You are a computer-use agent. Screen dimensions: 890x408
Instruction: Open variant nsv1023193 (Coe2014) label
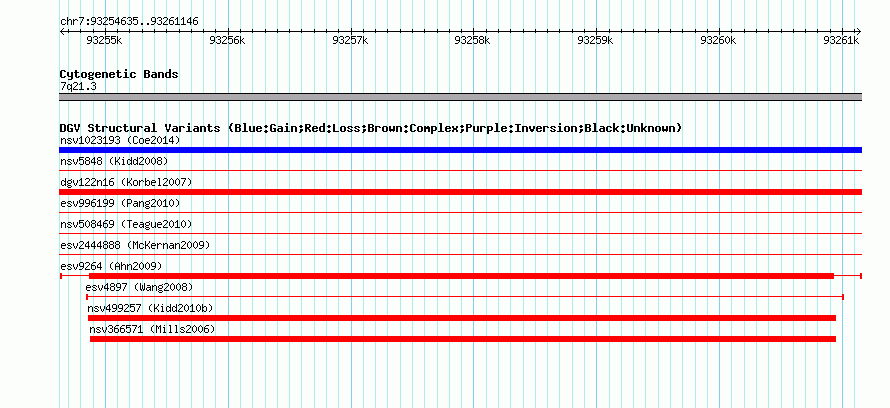pos(120,140)
